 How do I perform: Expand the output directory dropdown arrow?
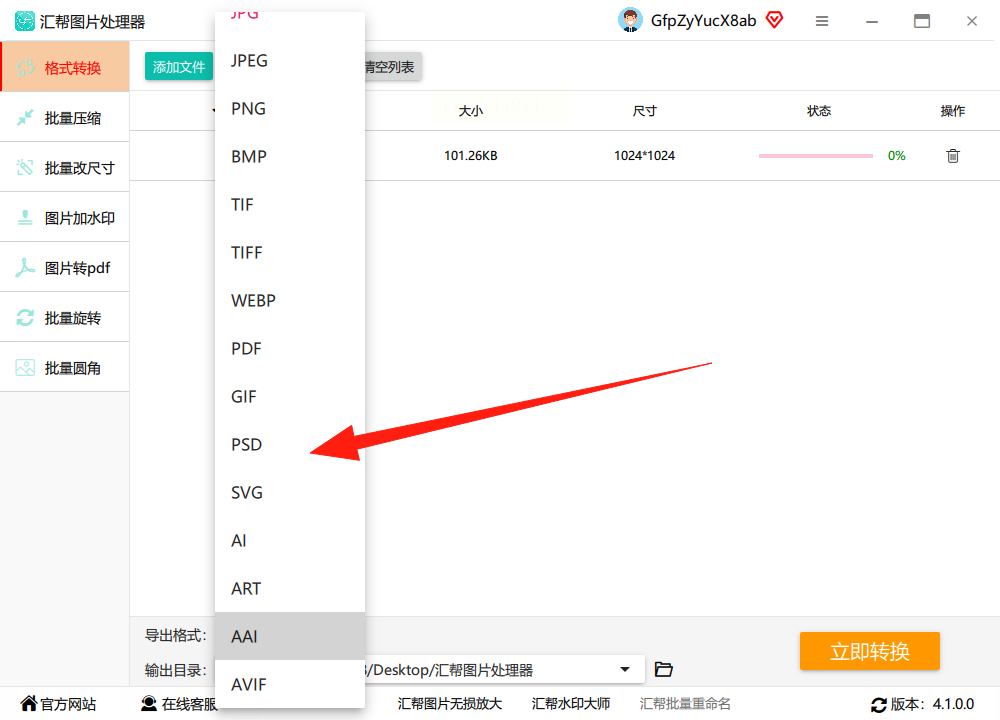coord(625,670)
